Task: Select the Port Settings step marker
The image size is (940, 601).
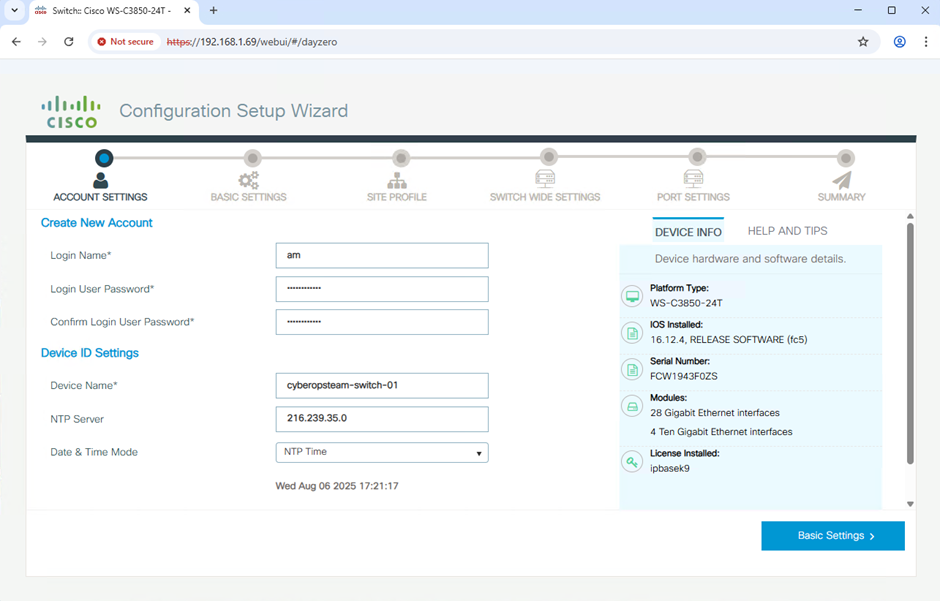Action: coord(697,157)
